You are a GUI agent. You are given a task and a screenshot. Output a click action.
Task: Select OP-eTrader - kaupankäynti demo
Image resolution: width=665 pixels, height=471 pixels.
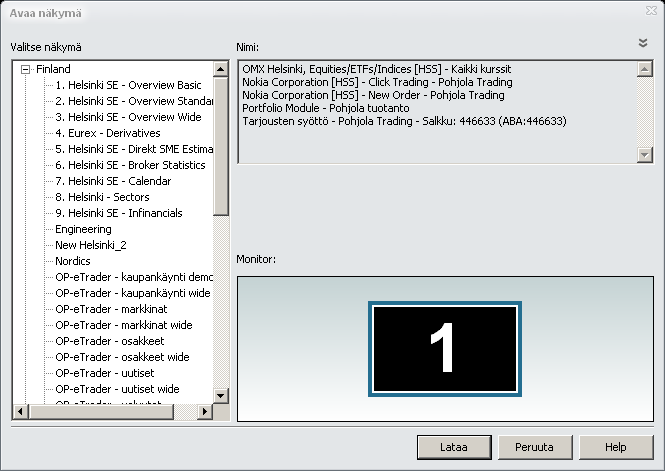[x=134, y=277]
